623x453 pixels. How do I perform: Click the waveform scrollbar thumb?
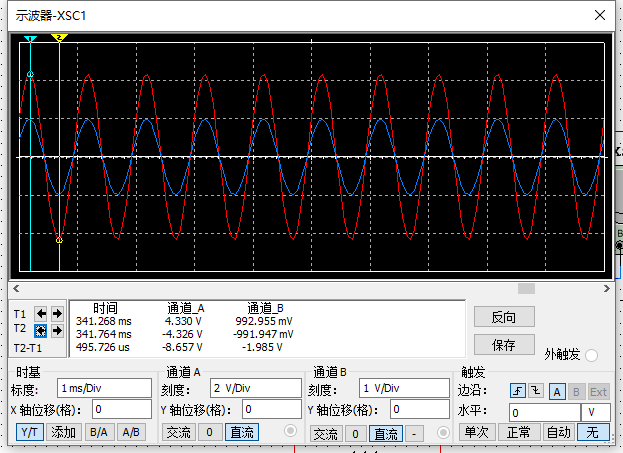coord(526,289)
